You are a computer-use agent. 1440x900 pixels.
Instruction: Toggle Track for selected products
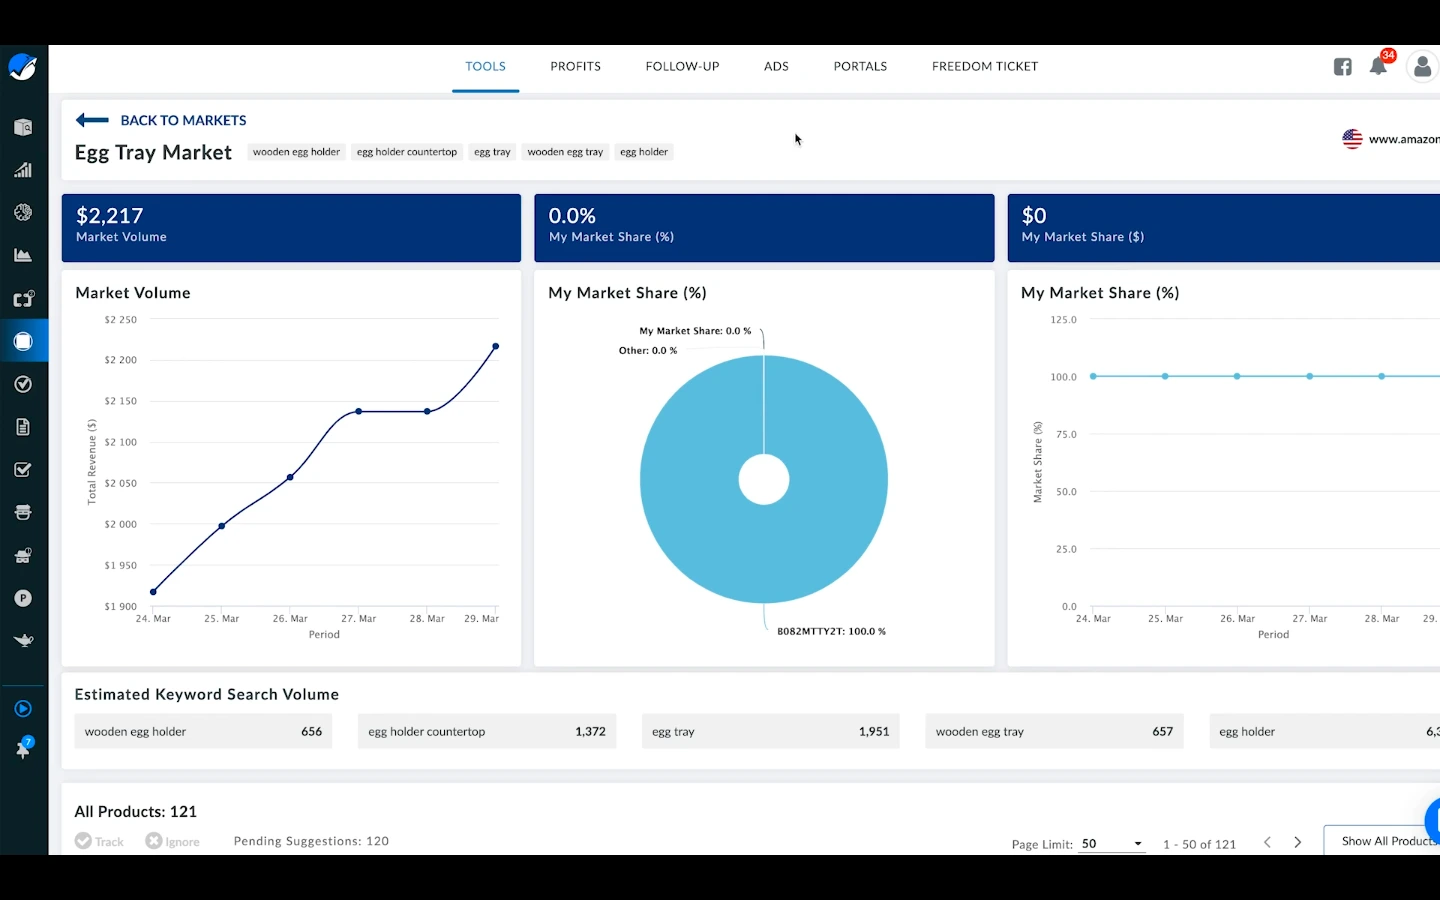tap(99, 842)
